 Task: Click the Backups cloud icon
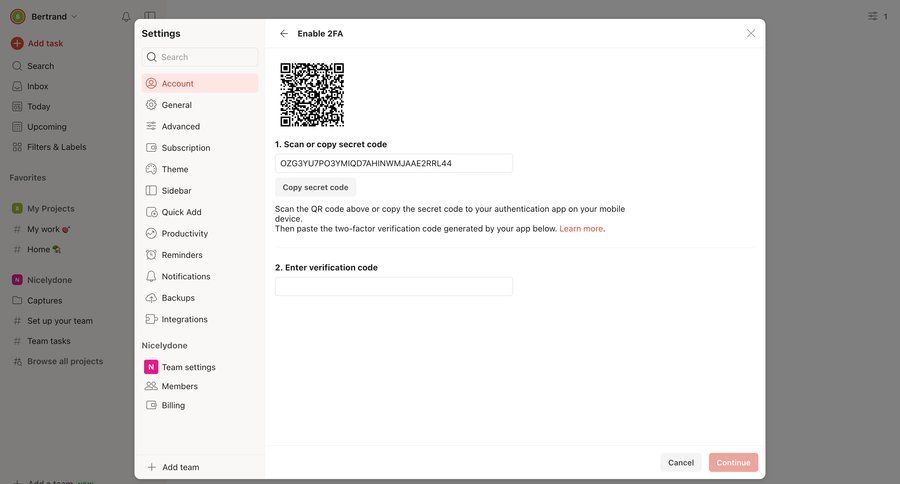151,297
